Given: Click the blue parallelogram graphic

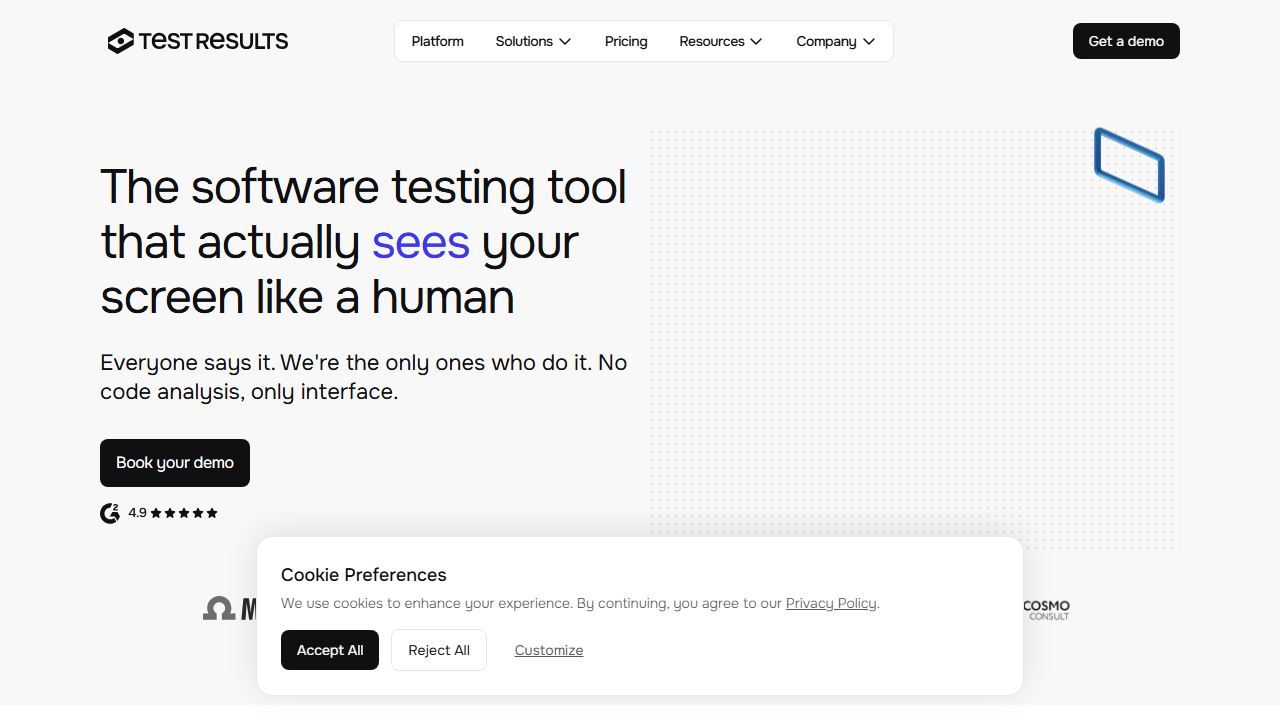Looking at the screenshot, I should 1128,166.
